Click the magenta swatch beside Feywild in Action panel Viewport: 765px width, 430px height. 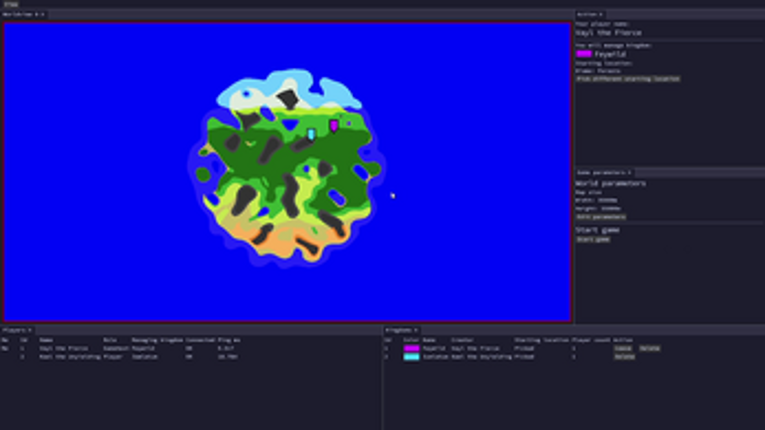(584, 54)
